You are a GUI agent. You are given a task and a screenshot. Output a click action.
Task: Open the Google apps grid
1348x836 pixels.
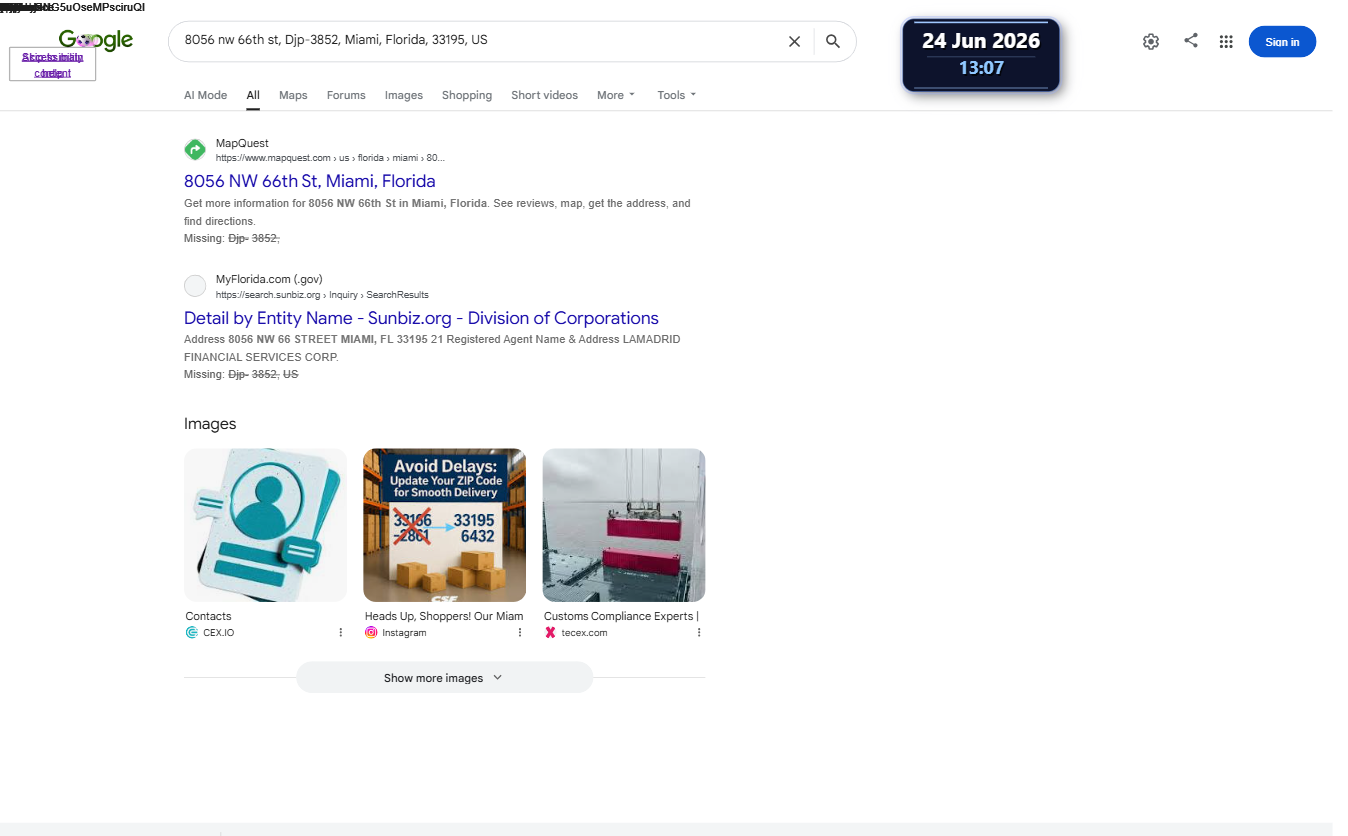click(x=1226, y=41)
